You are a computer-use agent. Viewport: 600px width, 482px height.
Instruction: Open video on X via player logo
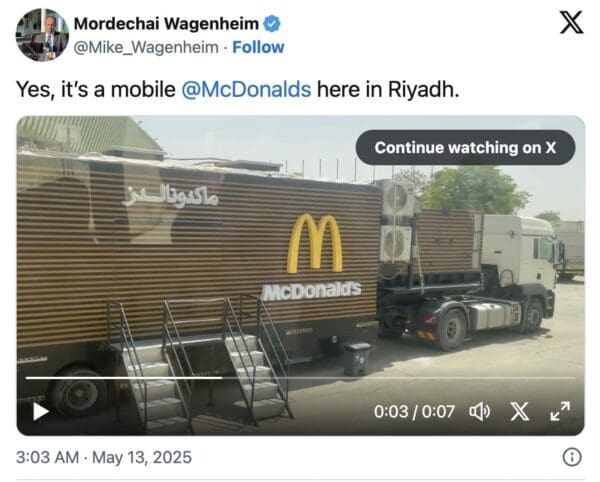520,412
